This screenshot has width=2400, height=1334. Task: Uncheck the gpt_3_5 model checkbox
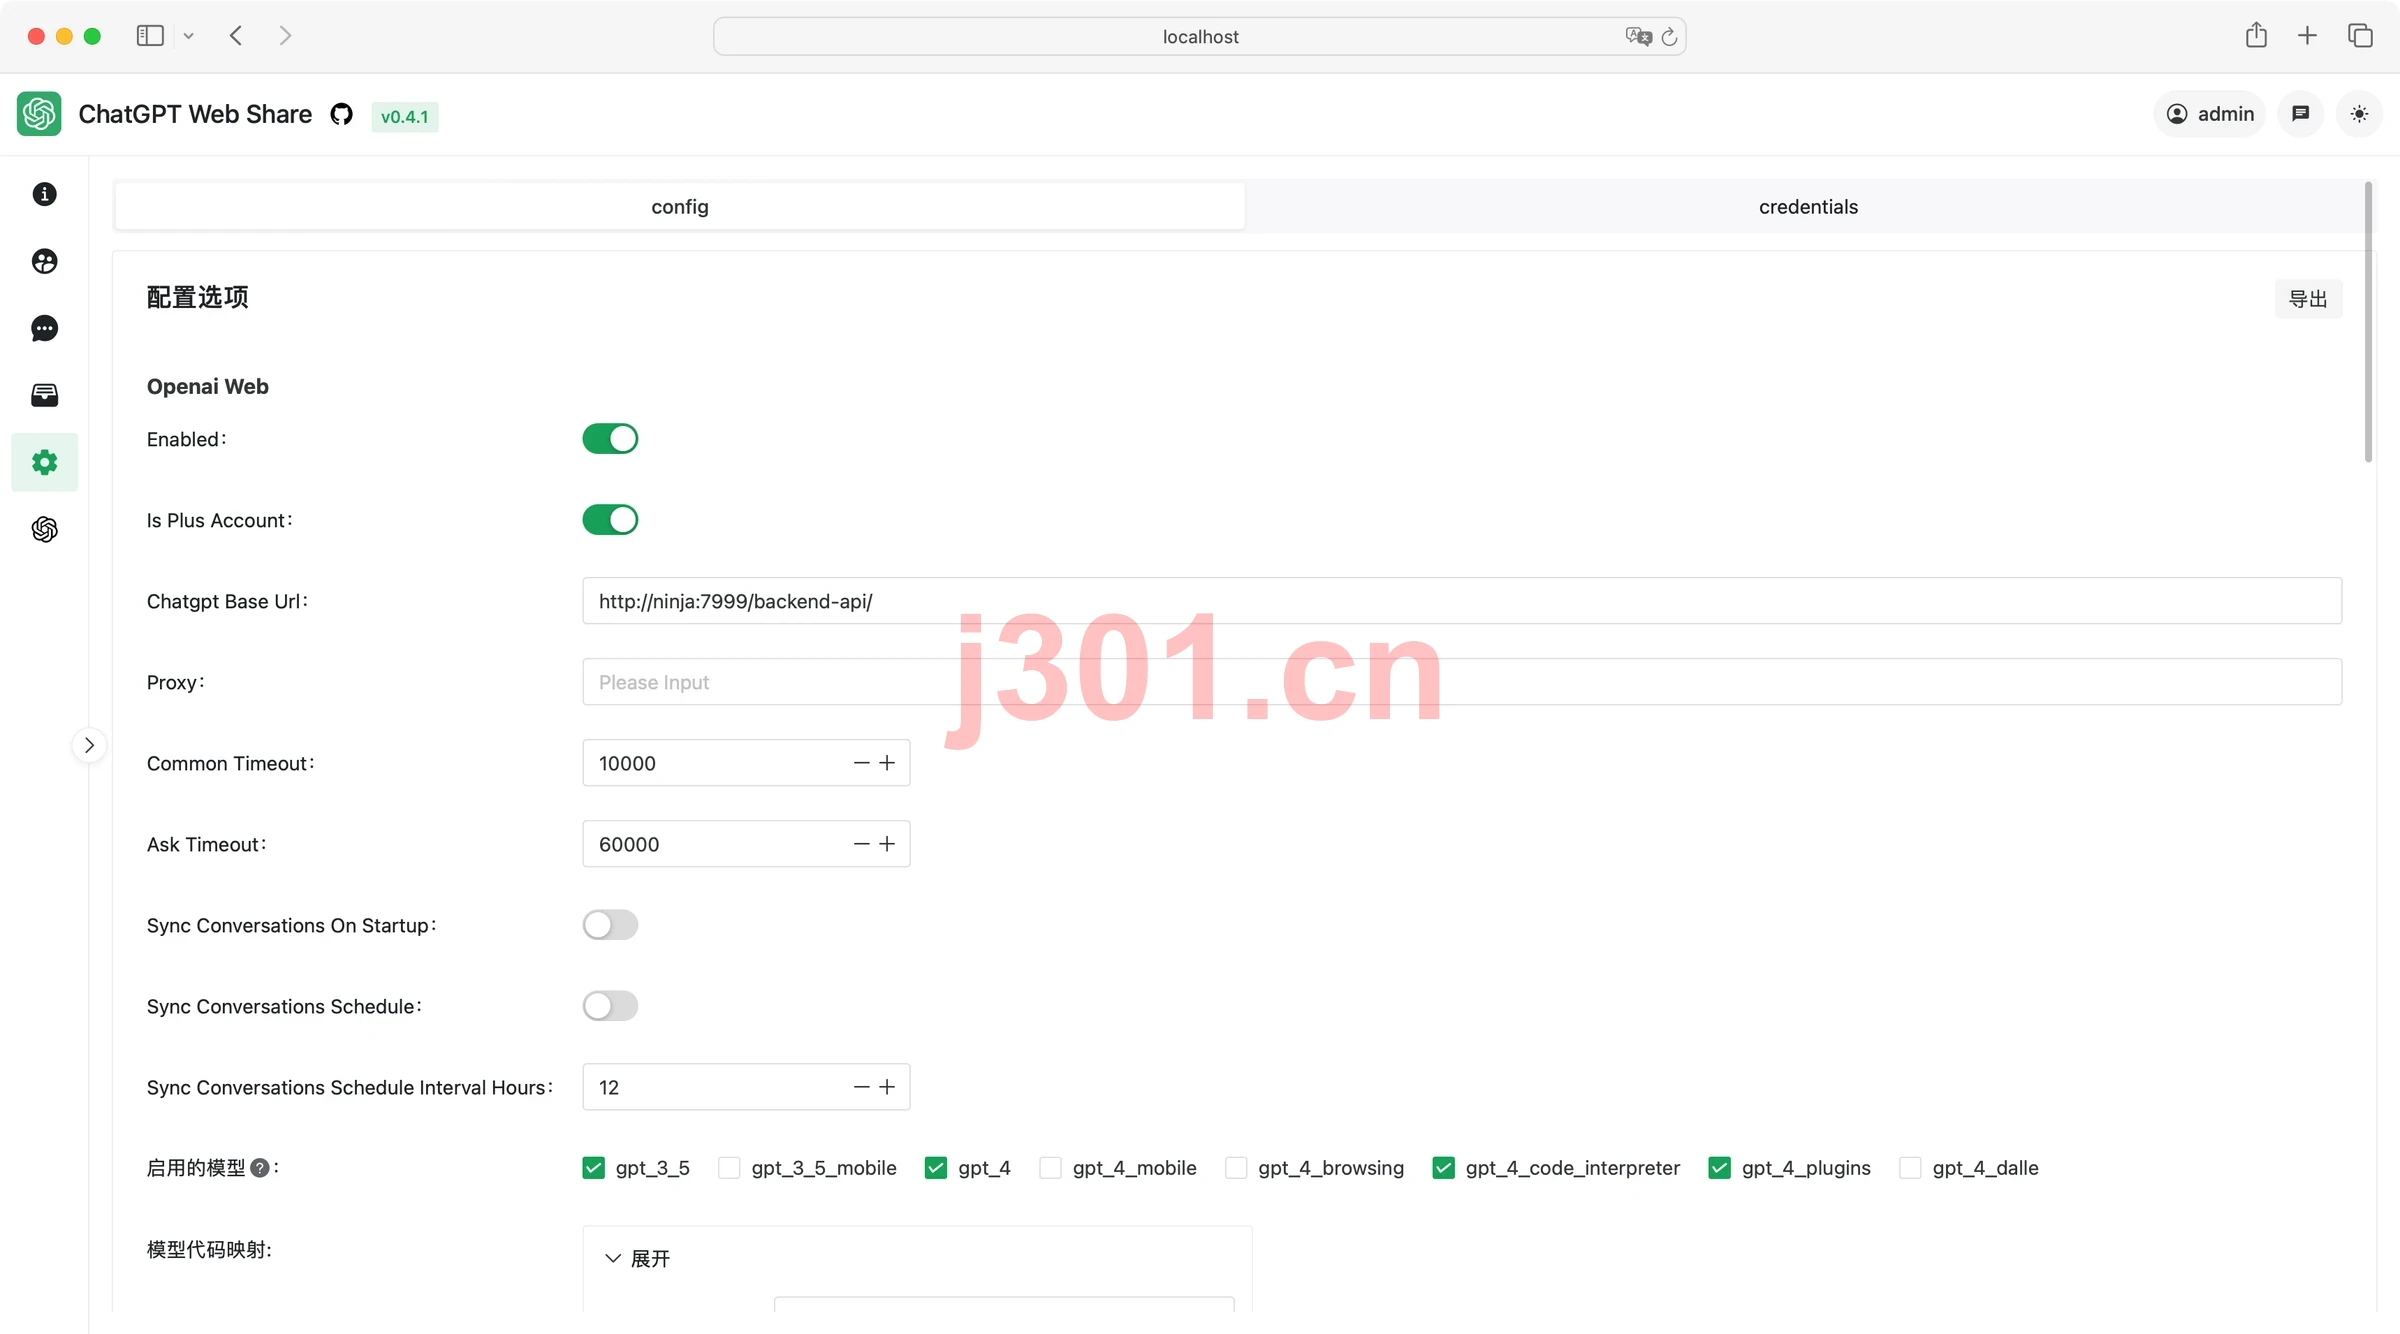(594, 1168)
